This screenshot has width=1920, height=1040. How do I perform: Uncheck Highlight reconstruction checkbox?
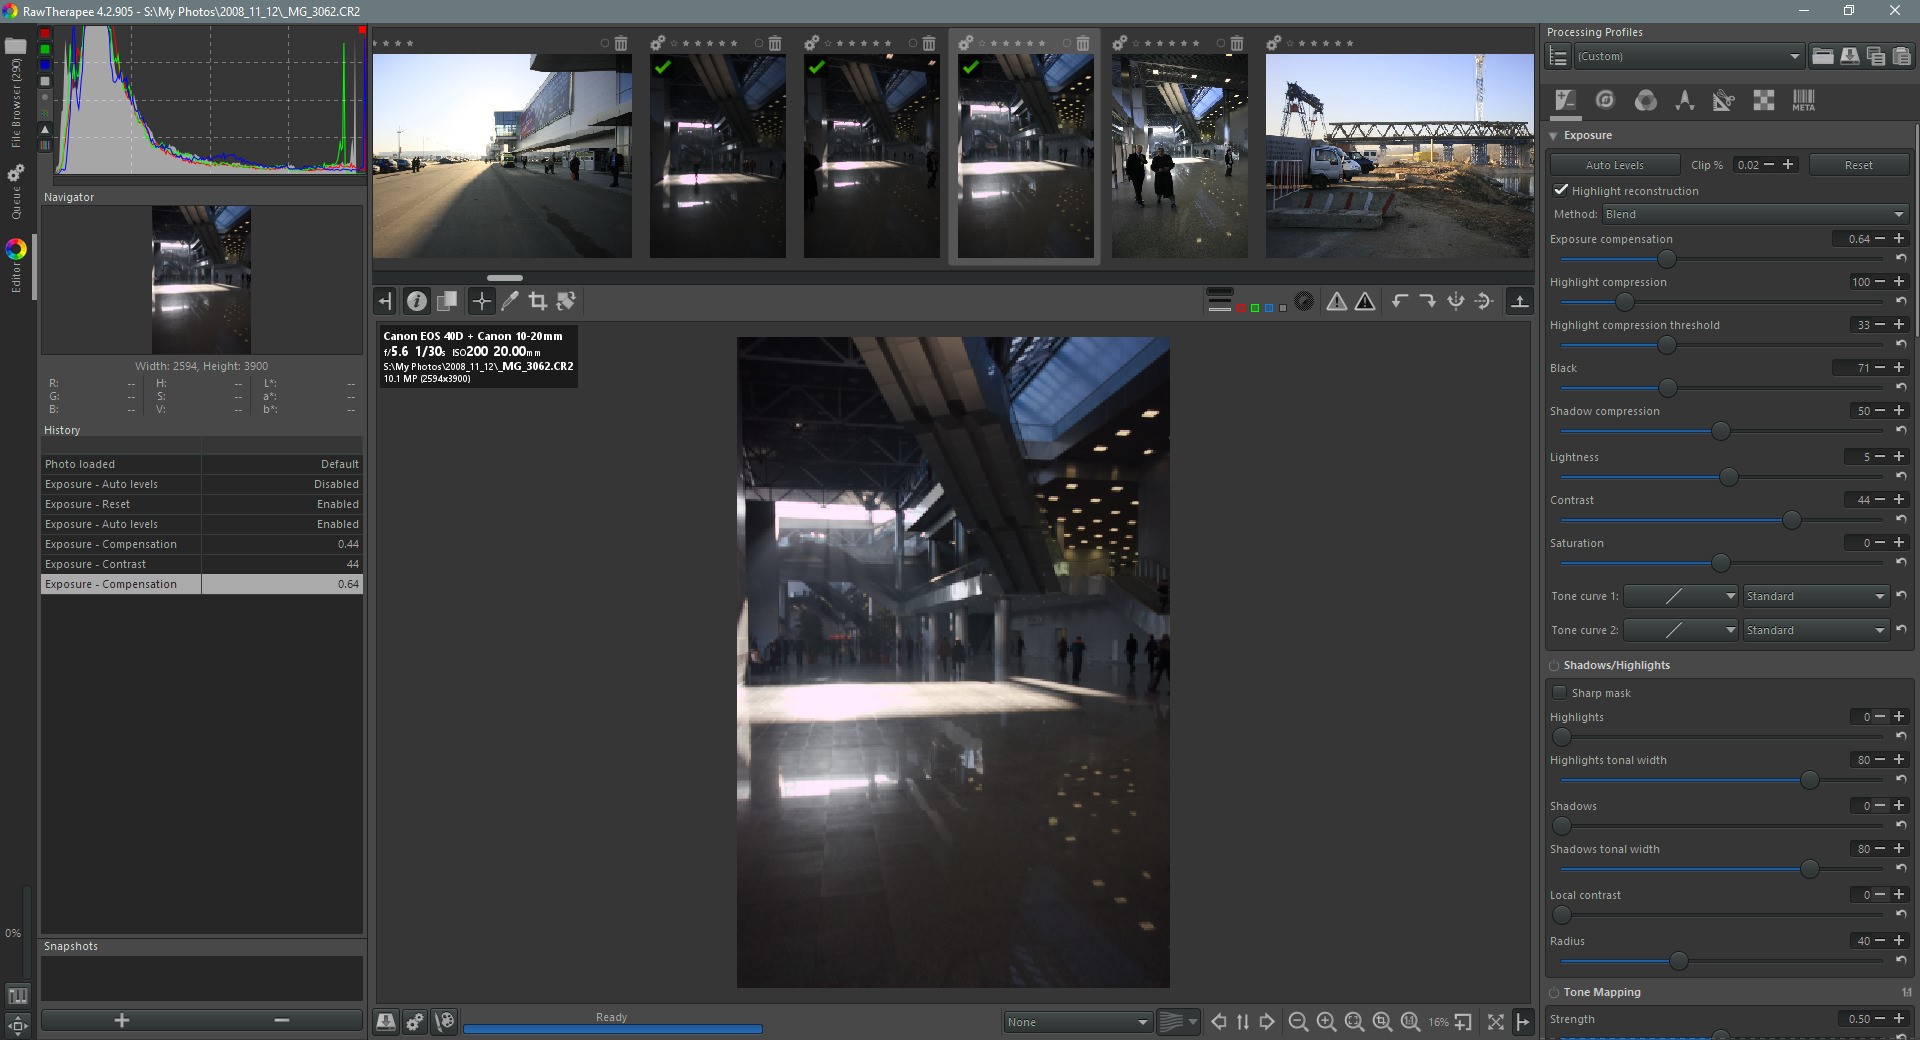(x=1560, y=190)
